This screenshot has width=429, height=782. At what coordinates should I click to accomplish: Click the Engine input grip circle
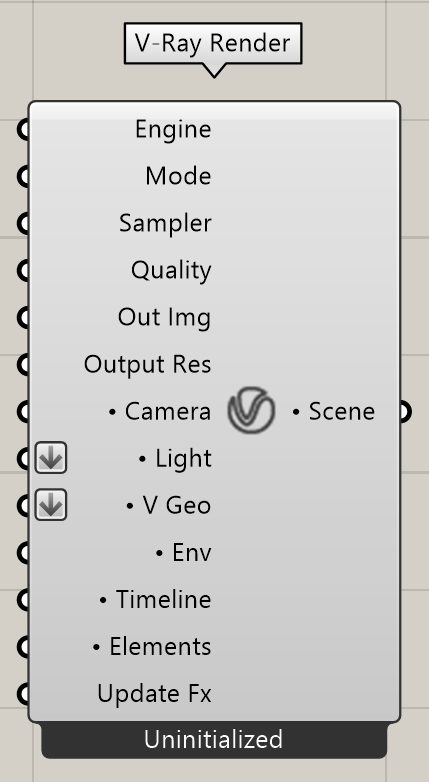(x=23, y=130)
